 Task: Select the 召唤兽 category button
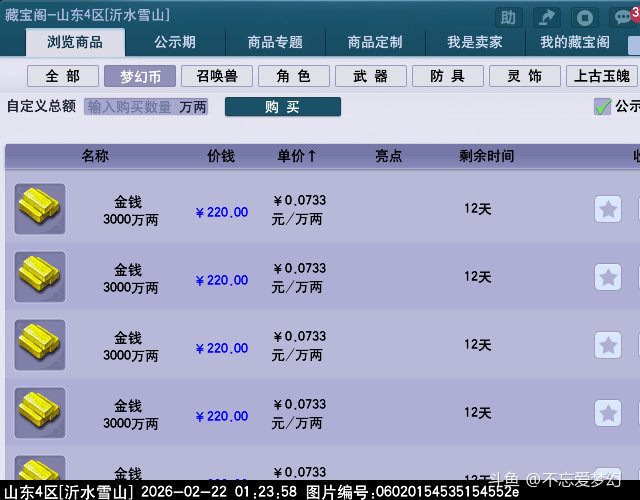click(216, 76)
